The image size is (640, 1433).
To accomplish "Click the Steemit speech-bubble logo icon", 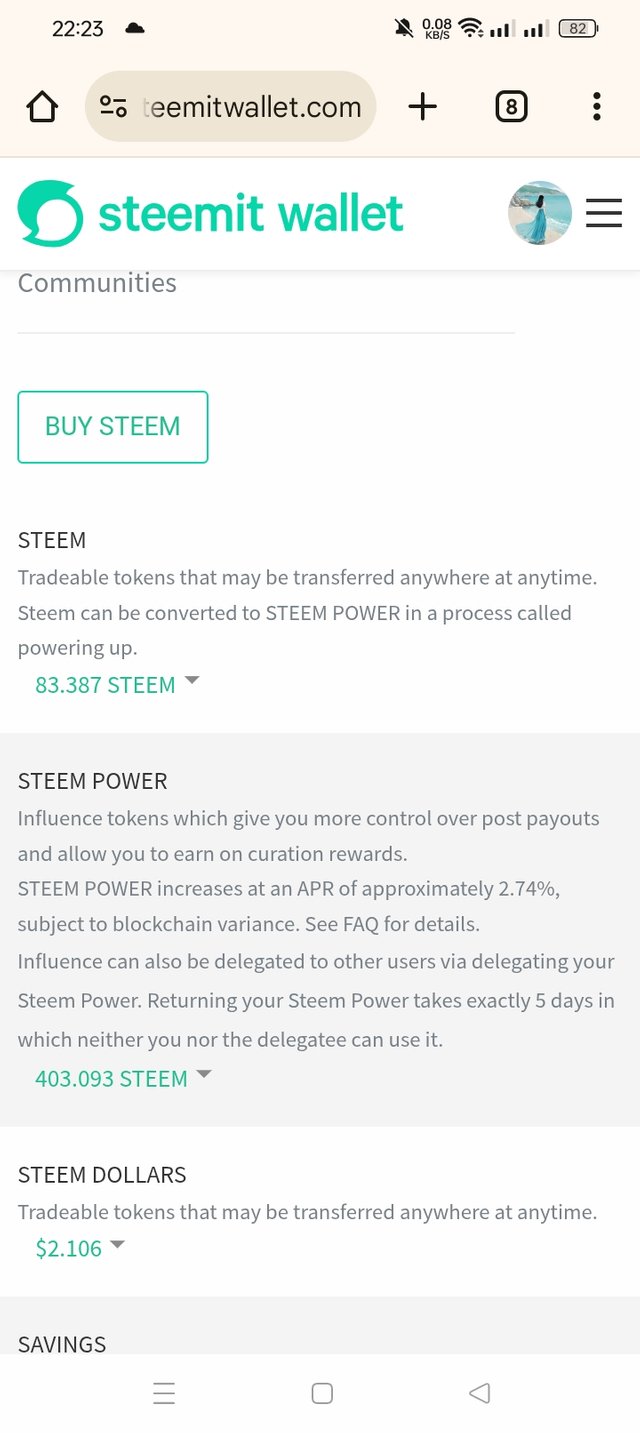I will click(x=50, y=213).
